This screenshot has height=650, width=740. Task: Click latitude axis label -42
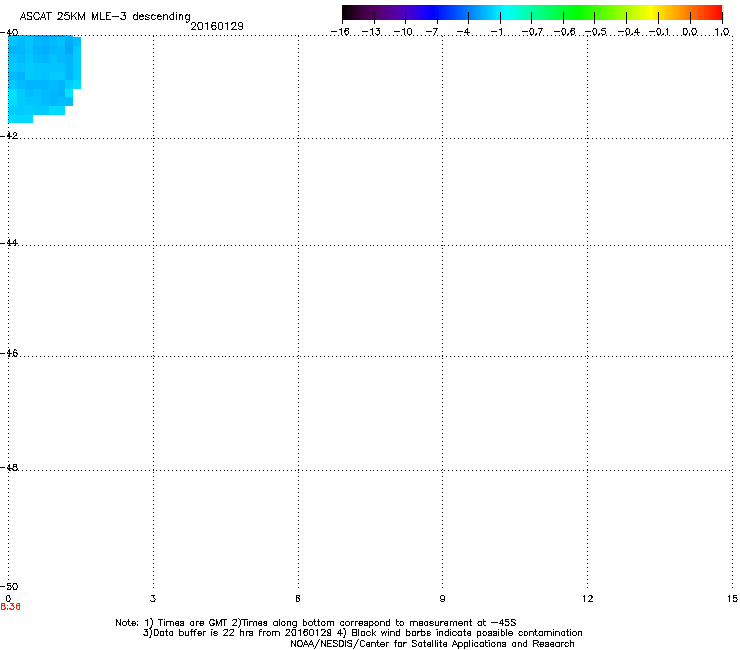coord(9,135)
